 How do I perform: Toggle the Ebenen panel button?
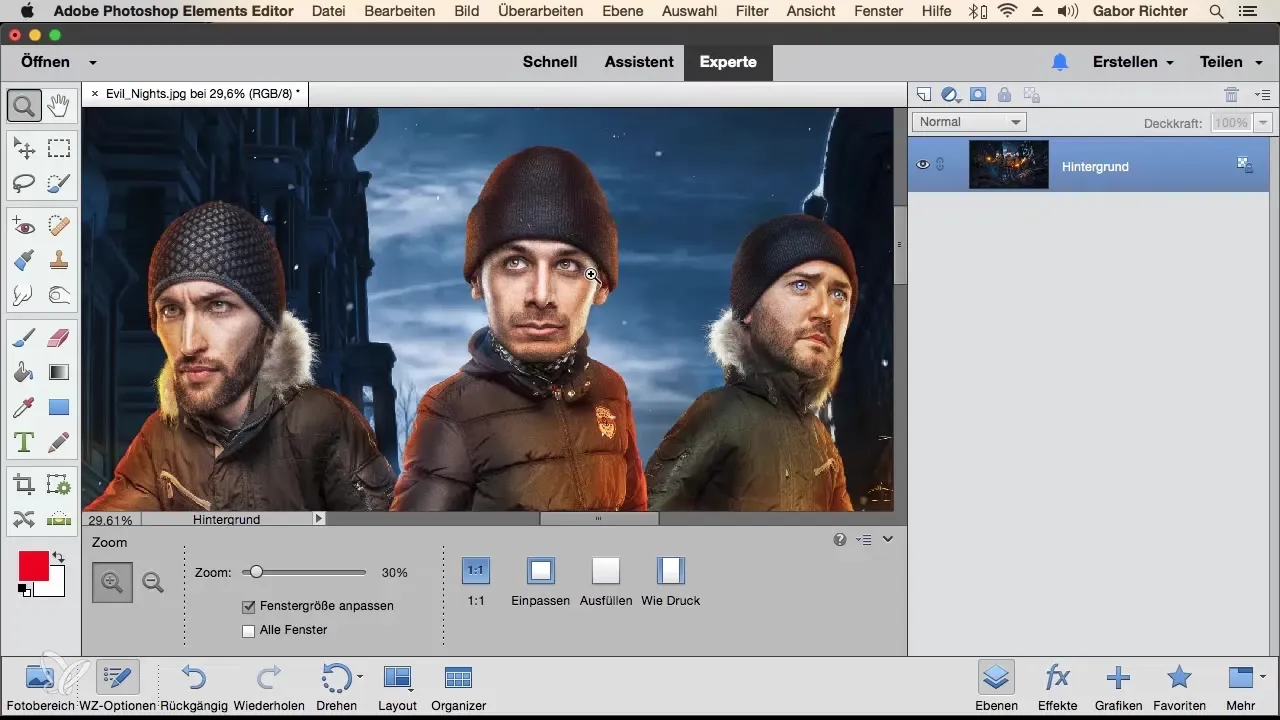point(996,686)
